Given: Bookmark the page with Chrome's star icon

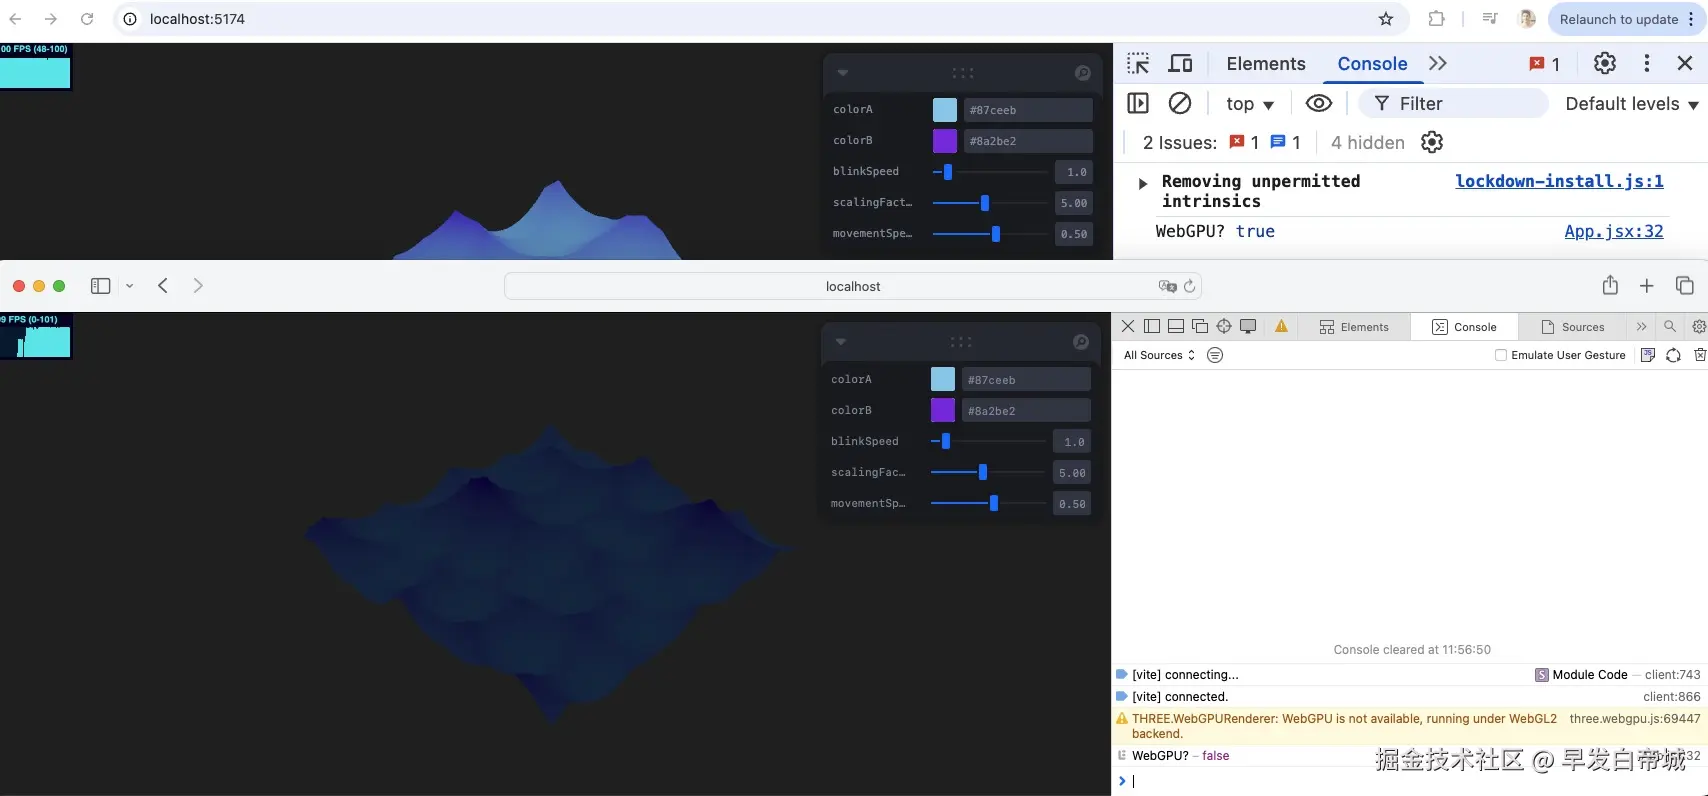Looking at the screenshot, I should pos(1386,19).
